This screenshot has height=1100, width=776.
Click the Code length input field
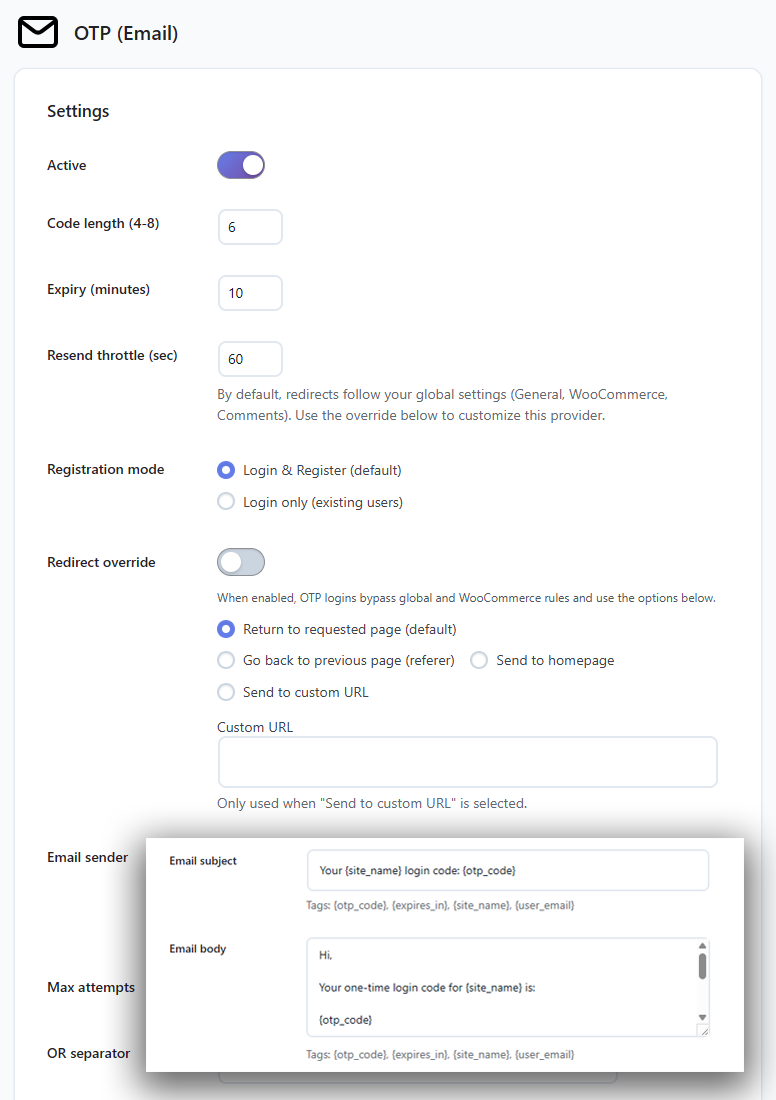[x=250, y=227]
